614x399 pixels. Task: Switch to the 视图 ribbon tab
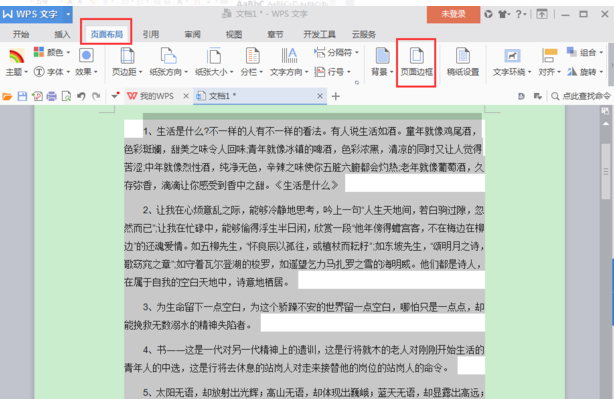[x=234, y=34]
